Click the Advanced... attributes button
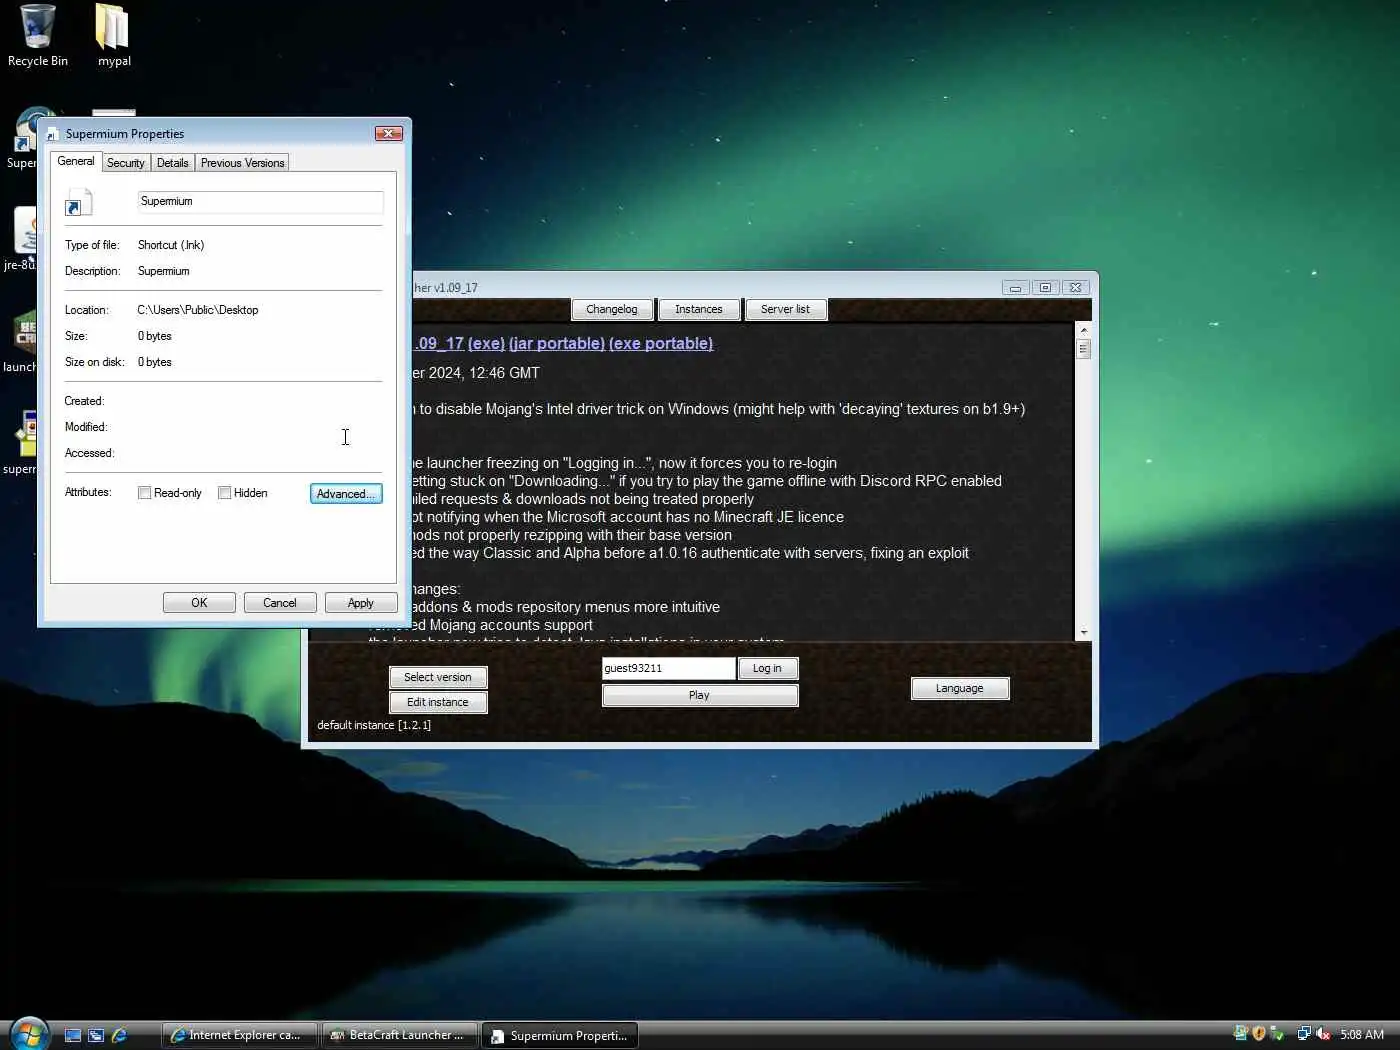 (x=346, y=494)
